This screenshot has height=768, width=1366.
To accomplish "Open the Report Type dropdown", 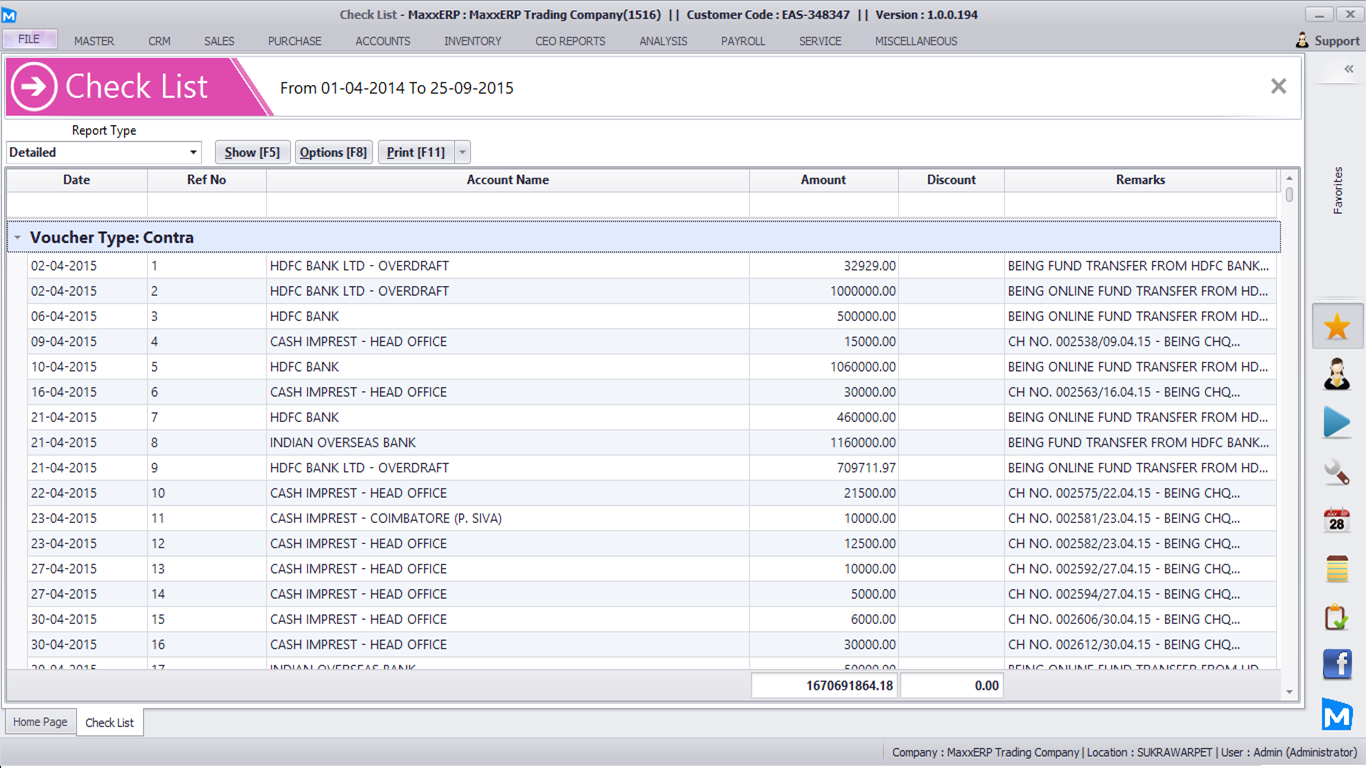I will pyautogui.click(x=193, y=153).
